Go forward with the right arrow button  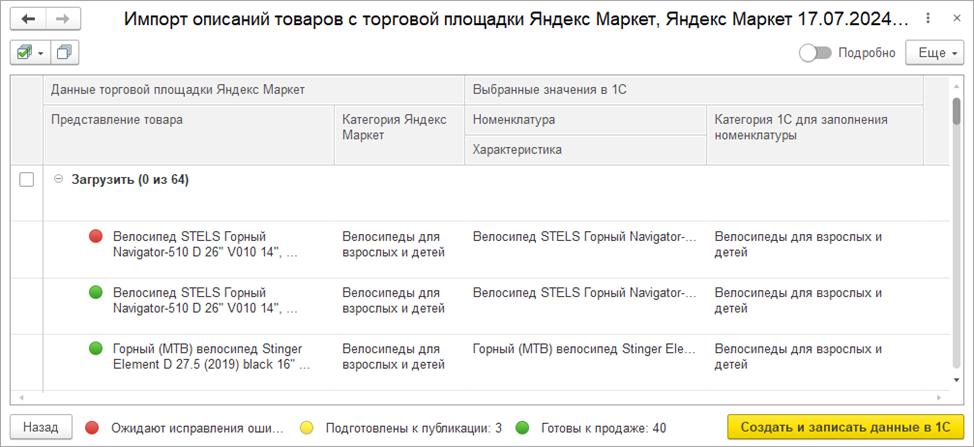62,19
